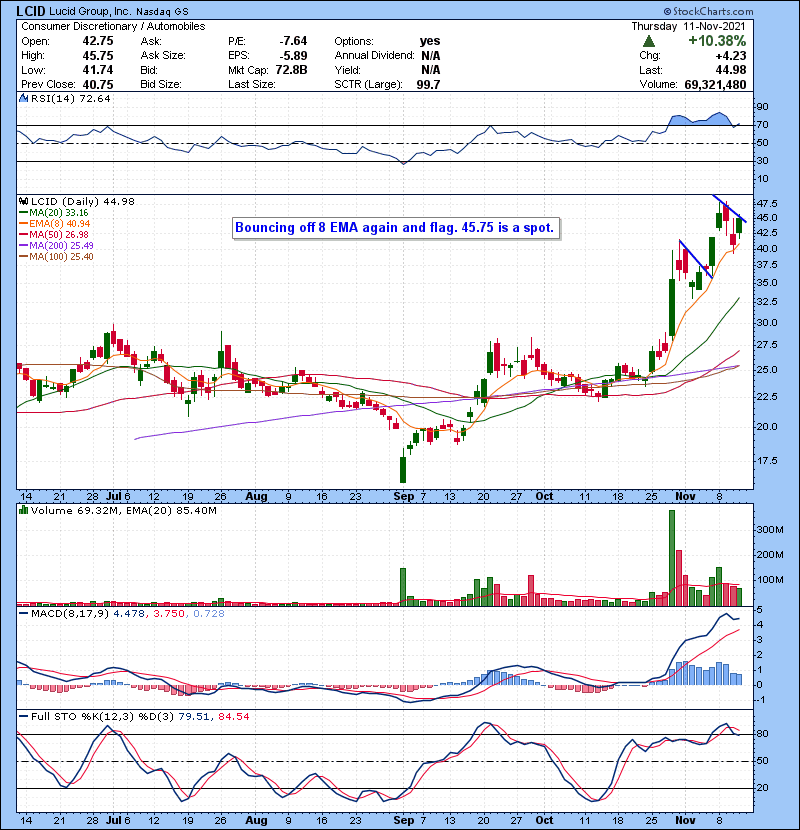Click the date Thursday 11-Nov-2021
800x830 pixels.
click(688, 26)
